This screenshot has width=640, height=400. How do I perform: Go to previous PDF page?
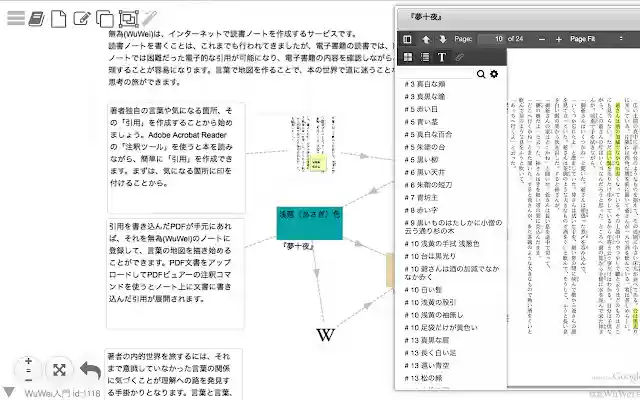[x=426, y=39]
